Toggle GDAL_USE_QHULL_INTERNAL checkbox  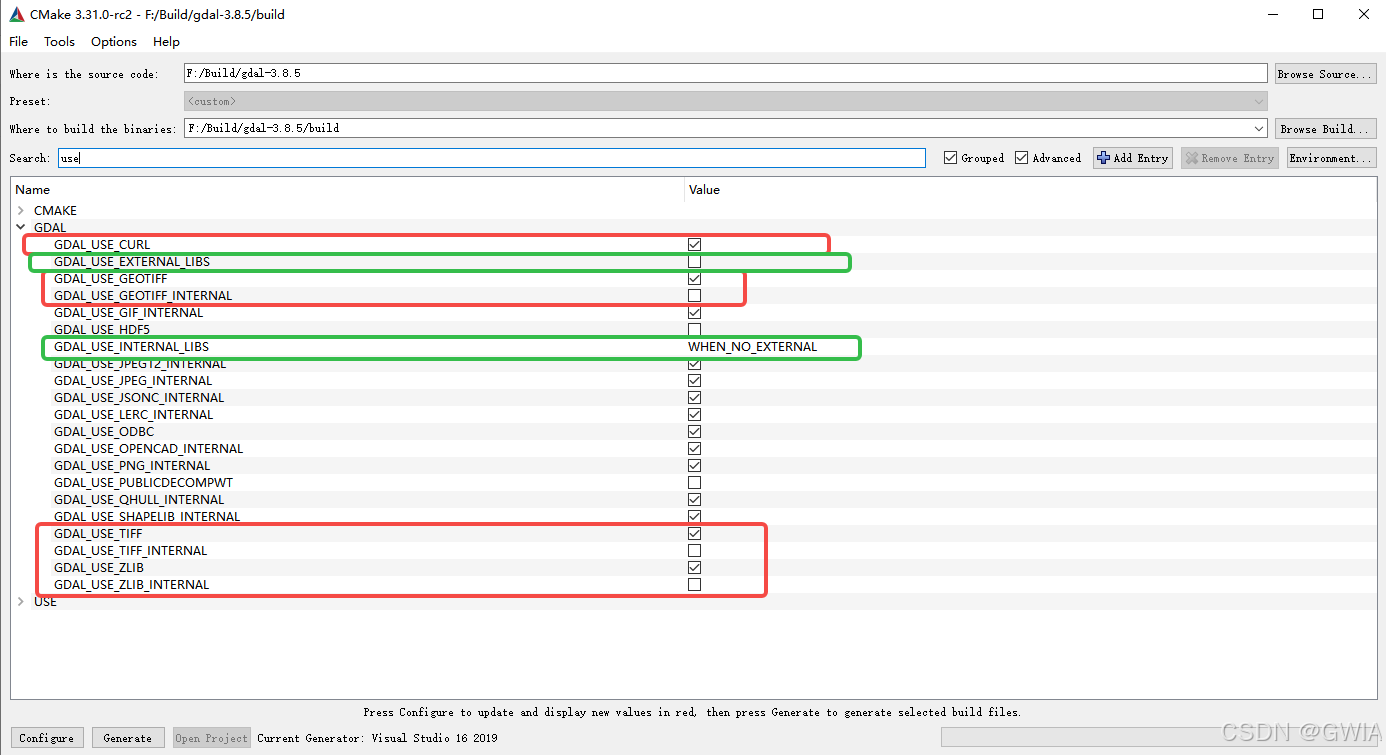click(x=694, y=500)
